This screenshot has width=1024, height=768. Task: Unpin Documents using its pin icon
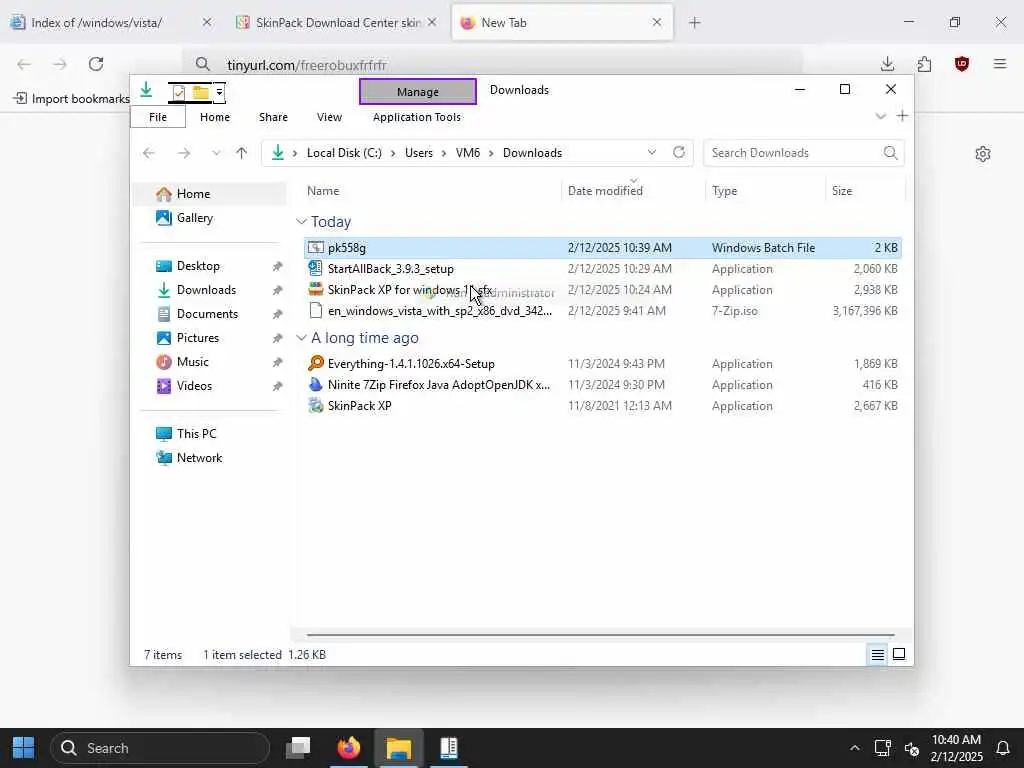(278, 315)
